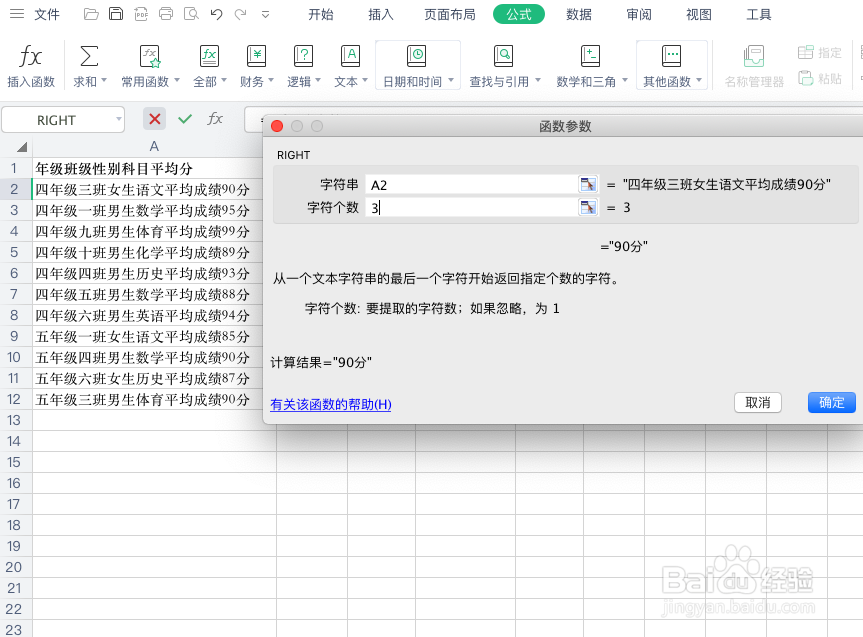Confirm the formula with the green checkmark

pyautogui.click(x=185, y=118)
